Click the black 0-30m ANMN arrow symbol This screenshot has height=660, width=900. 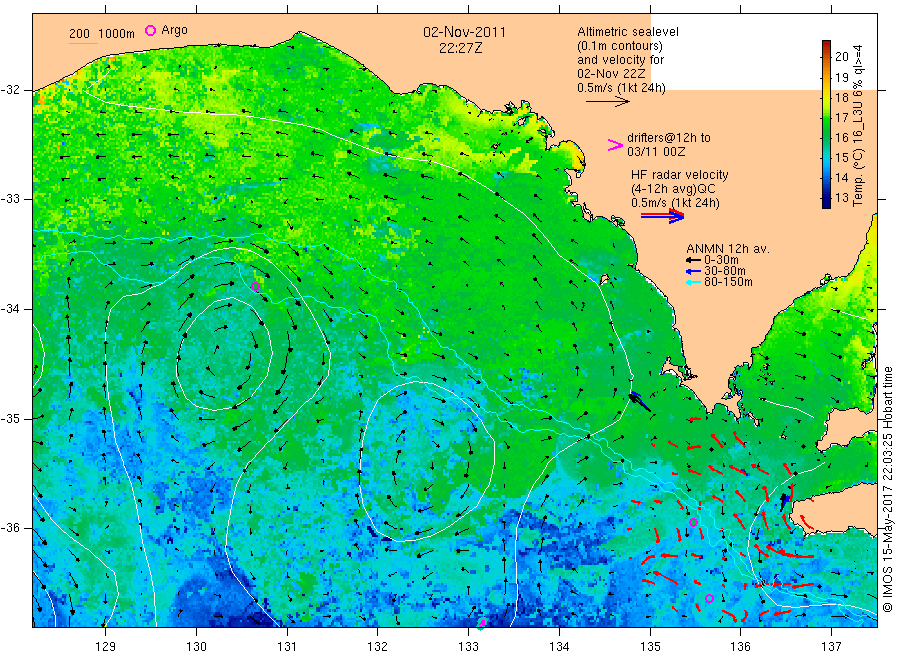693,260
